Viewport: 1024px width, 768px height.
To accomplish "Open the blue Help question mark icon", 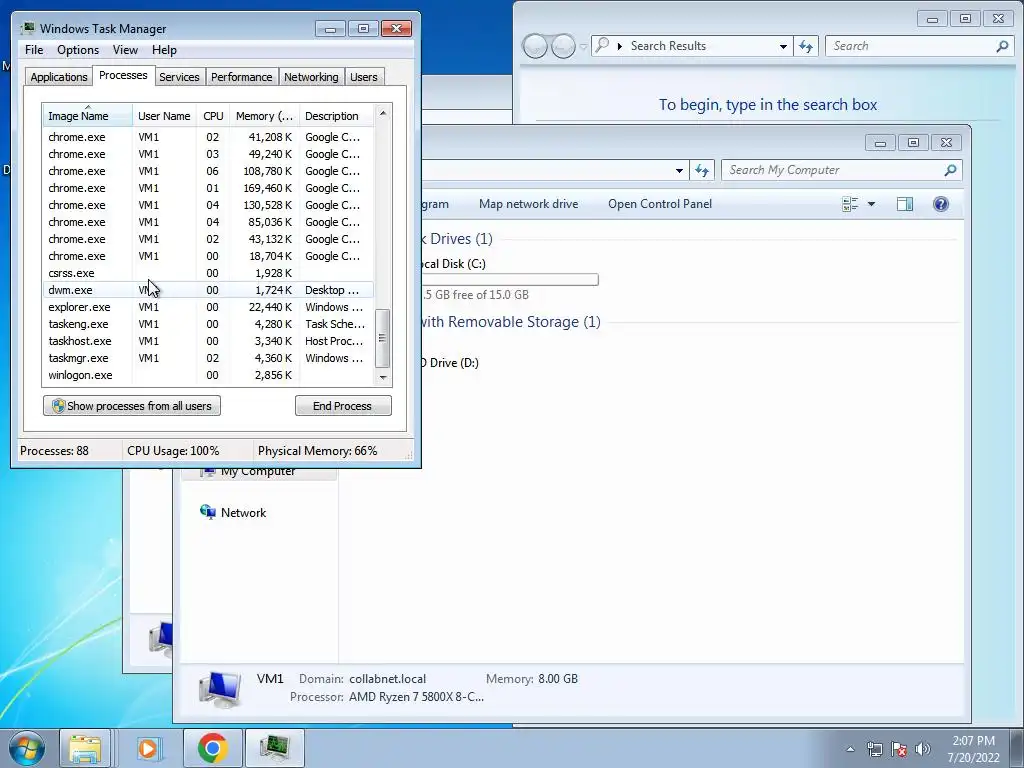I will click(x=940, y=204).
